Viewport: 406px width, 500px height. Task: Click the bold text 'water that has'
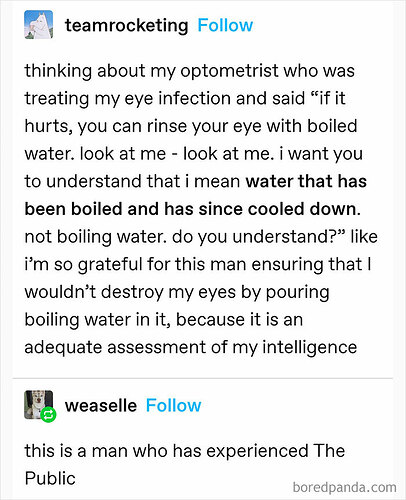click(306, 181)
